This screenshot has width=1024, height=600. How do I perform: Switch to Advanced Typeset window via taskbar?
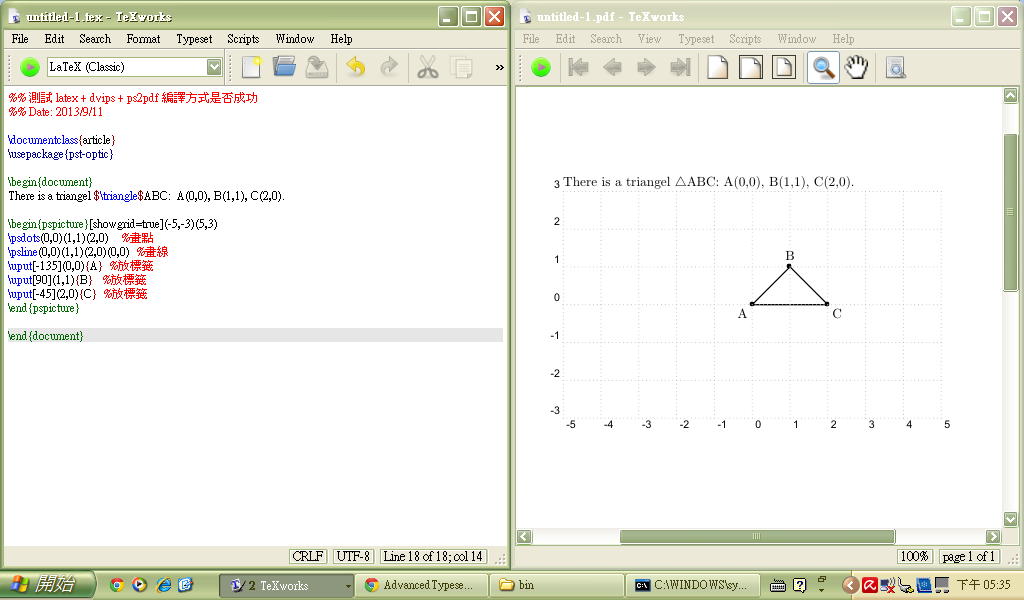[421, 584]
